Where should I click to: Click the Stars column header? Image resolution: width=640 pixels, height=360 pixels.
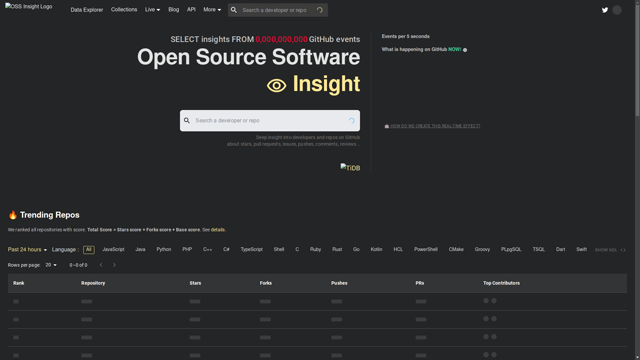coord(195,283)
